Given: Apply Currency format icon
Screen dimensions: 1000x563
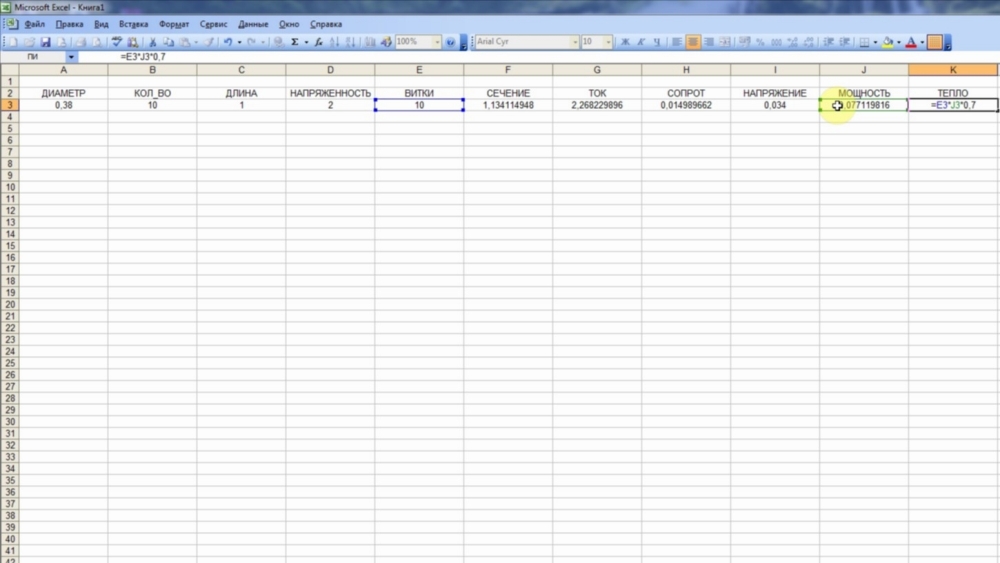Looking at the screenshot, I should click(745, 41).
